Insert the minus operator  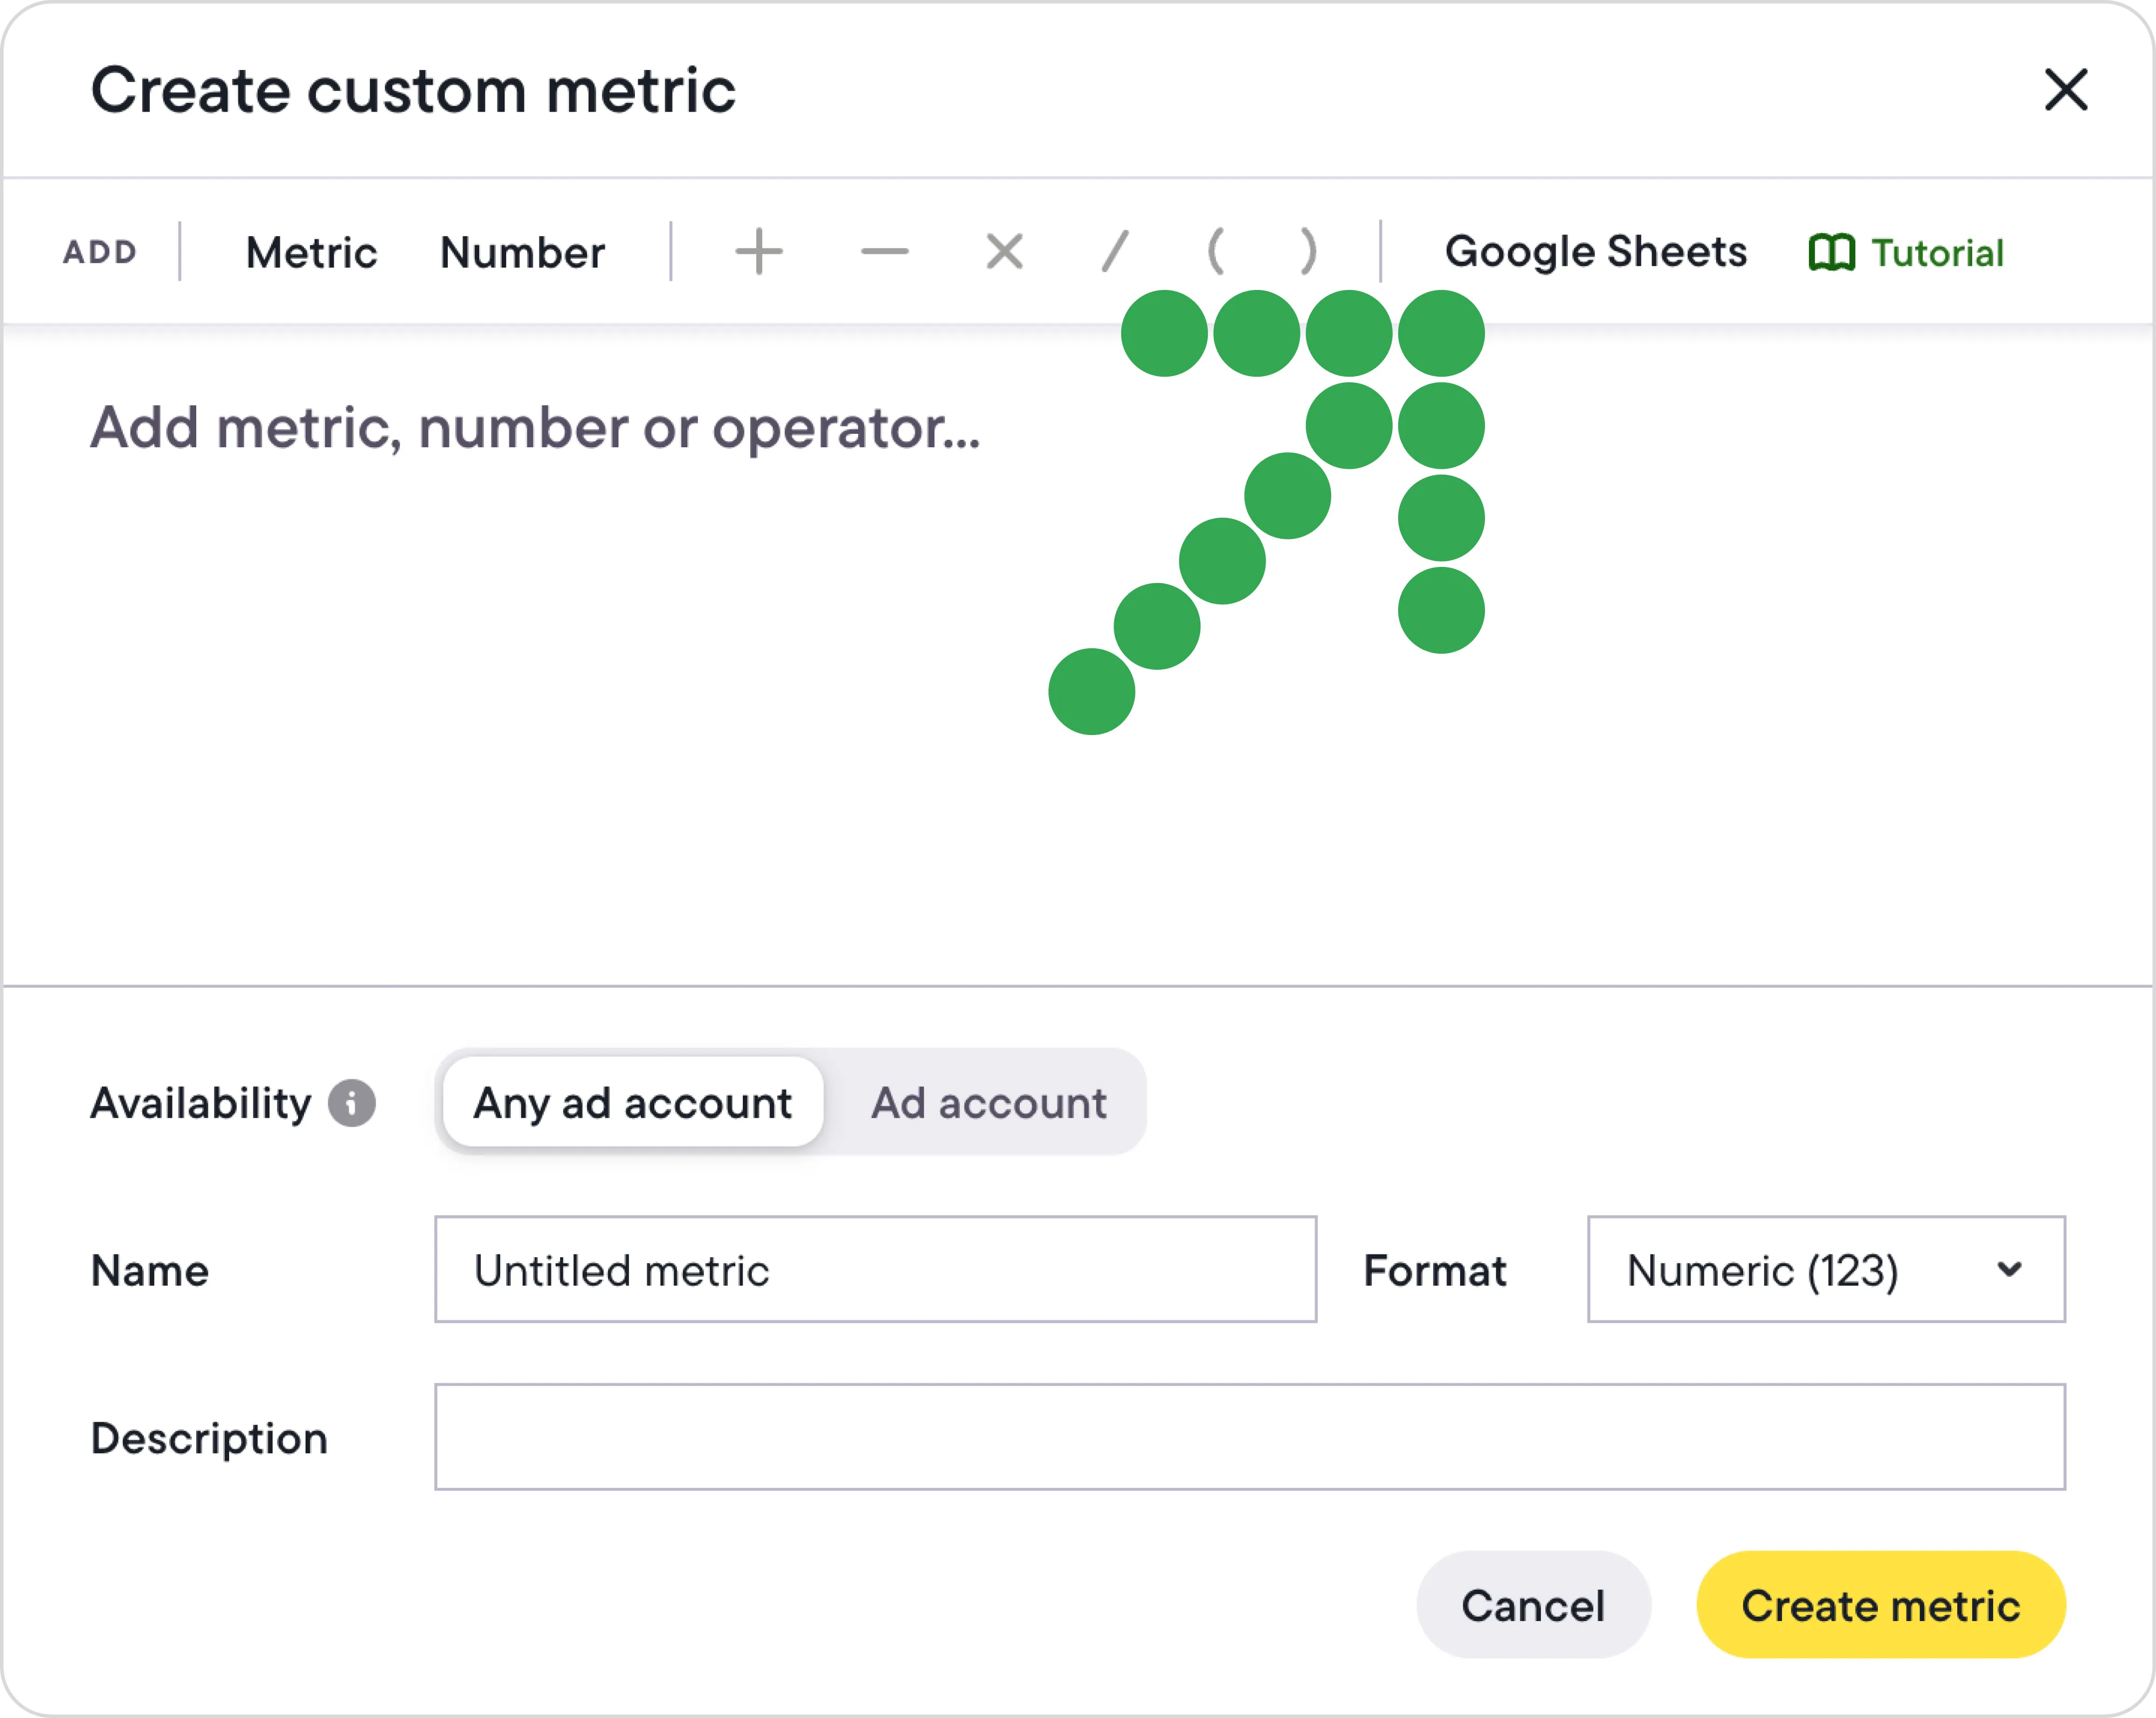tap(884, 252)
